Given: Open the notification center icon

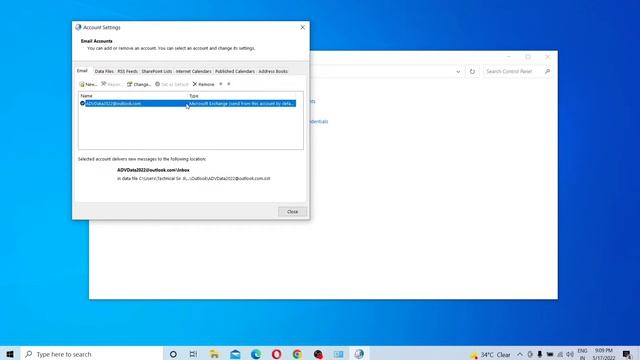Looking at the screenshot, I should (627, 354).
